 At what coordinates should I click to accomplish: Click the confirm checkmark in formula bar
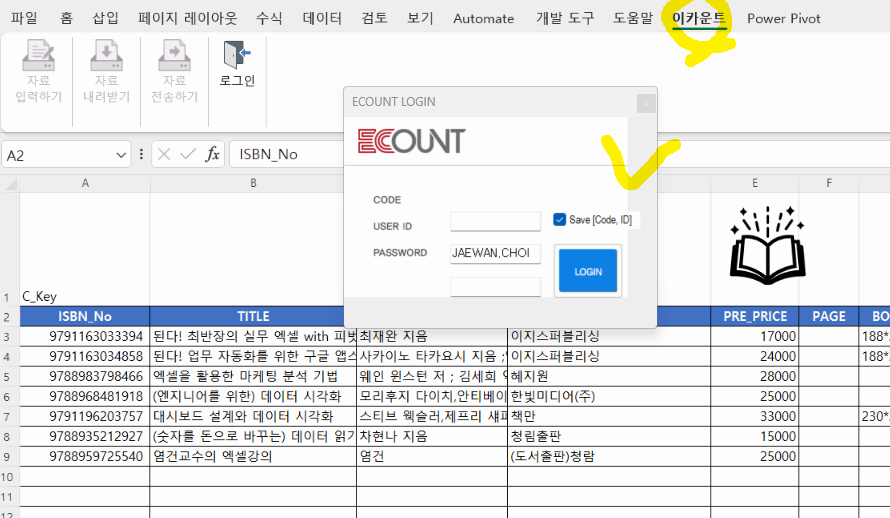[x=188, y=154]
